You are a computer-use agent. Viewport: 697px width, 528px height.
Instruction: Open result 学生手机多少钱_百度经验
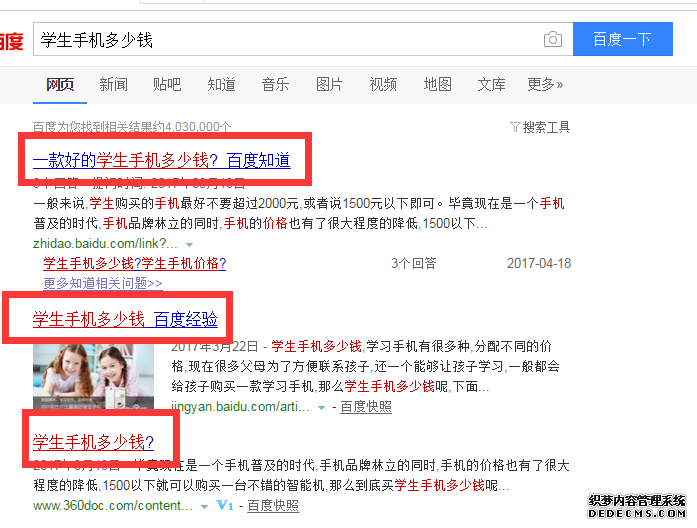point(125,320)
